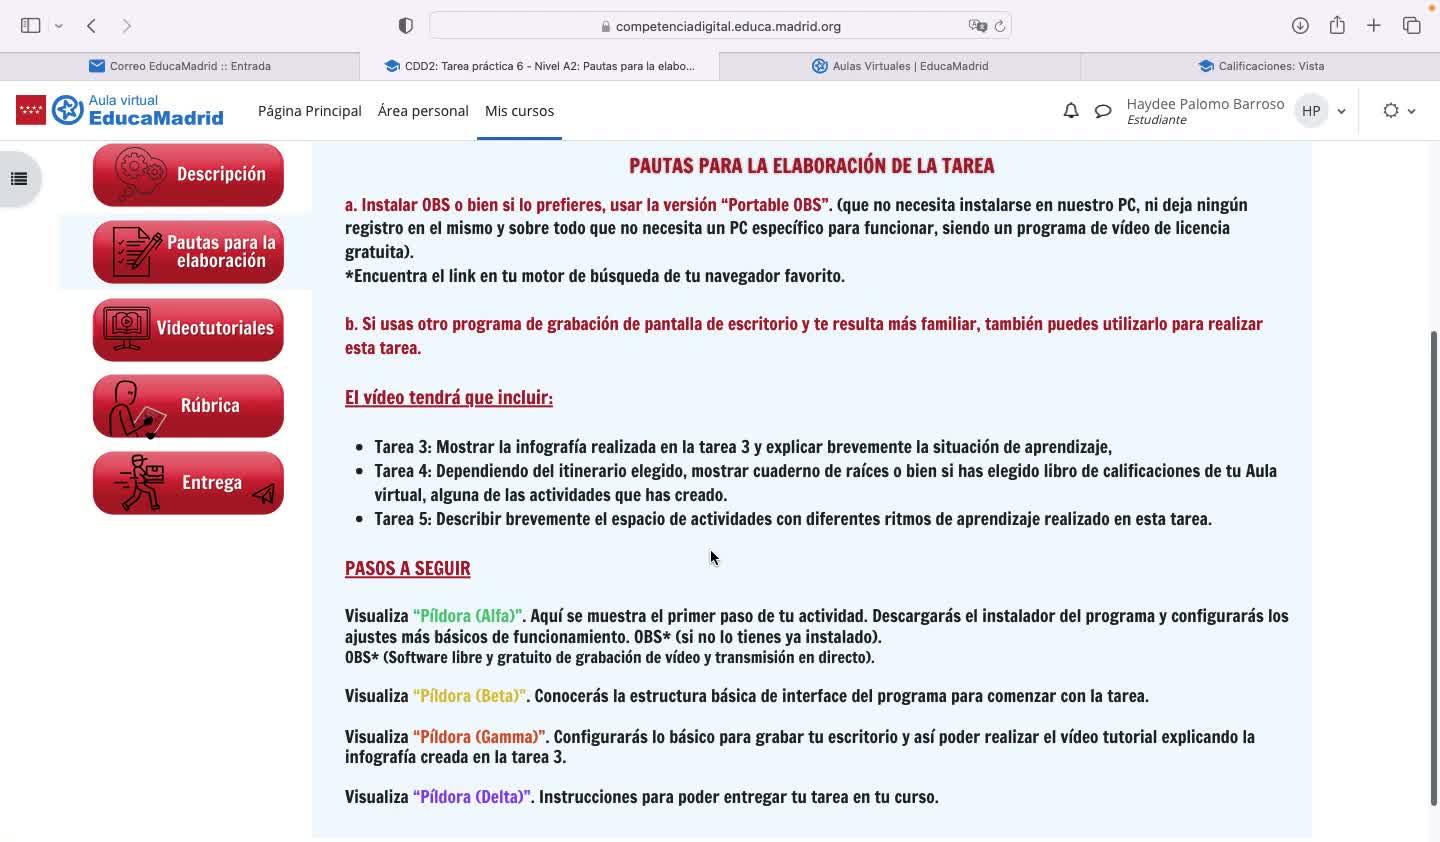Image resolution: width=1440 pixels, height=842 pixels.
Task: Open a new Safari tab
Action: (1374, 26)
